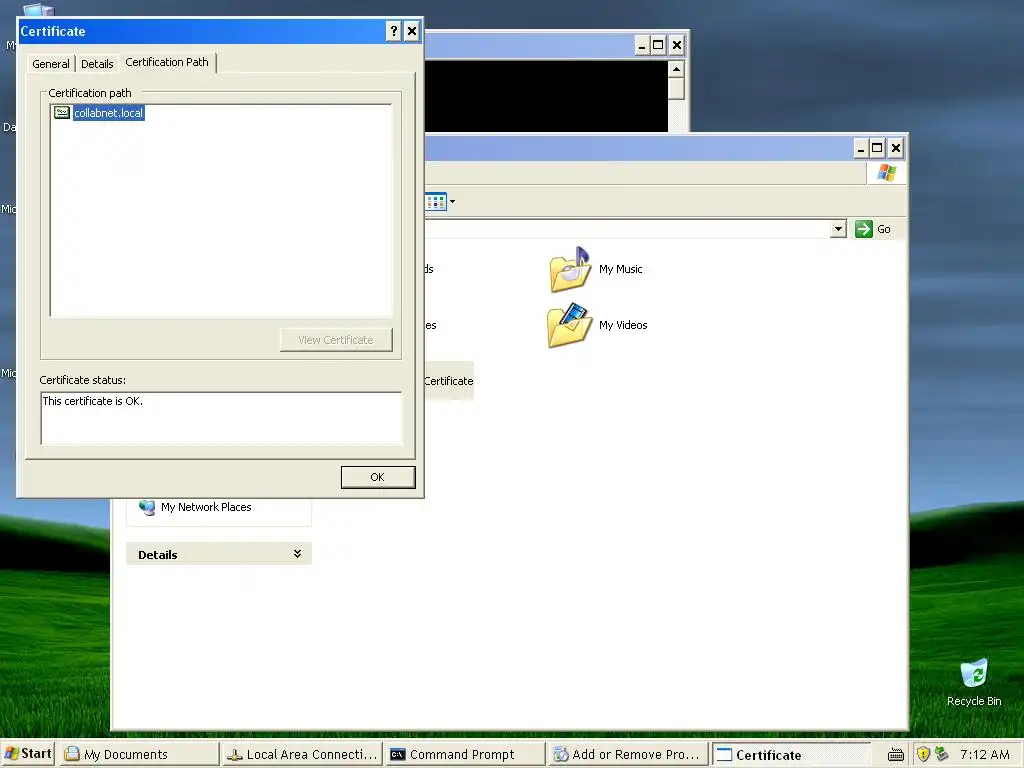The width and height of the screenshot is (1024, 768).
Task: Switch to Add or Remove Programs taskbar button
Action: click(627, 754)
